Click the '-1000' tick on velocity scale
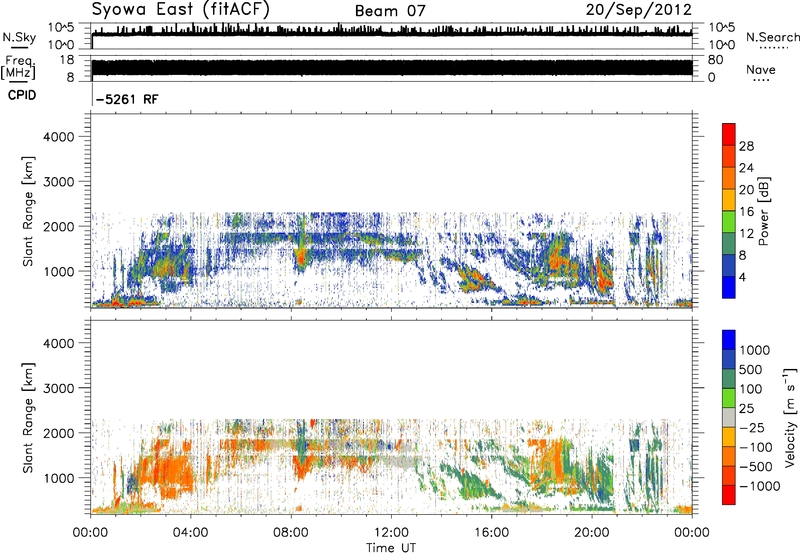The width and height of the screenshot is (800, 554). click(759, 486)
